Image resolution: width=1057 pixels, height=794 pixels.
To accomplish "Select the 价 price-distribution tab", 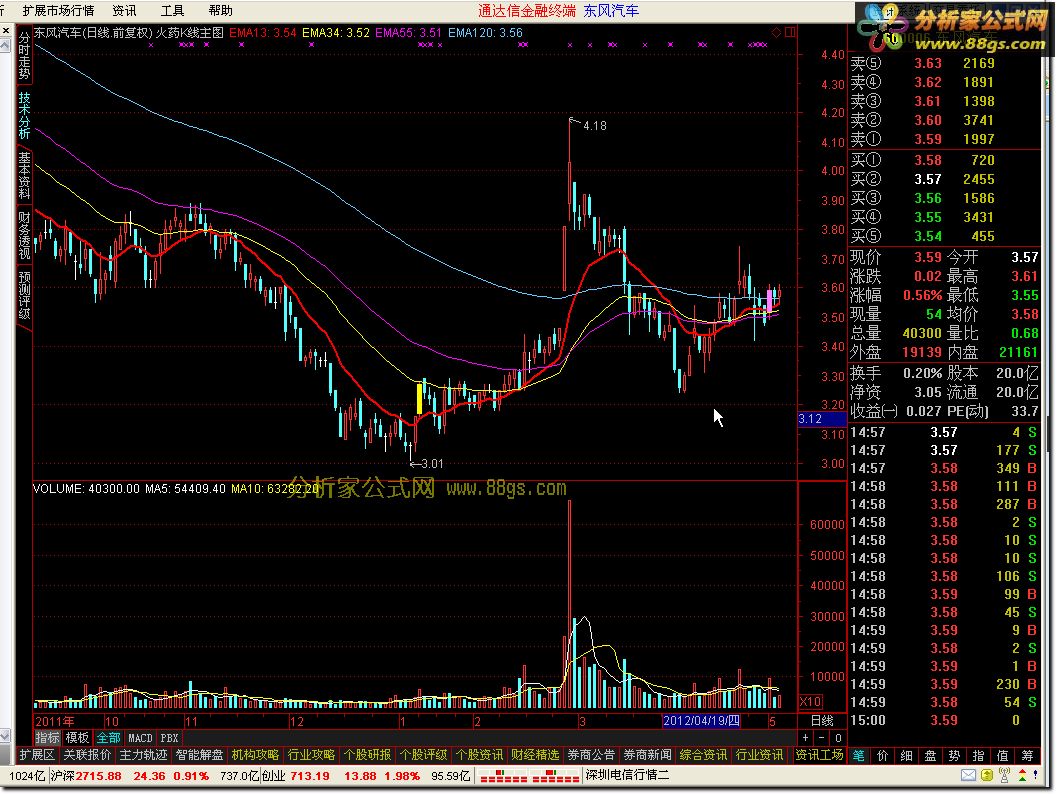I will pyautogui.click(x=882, y=756).
